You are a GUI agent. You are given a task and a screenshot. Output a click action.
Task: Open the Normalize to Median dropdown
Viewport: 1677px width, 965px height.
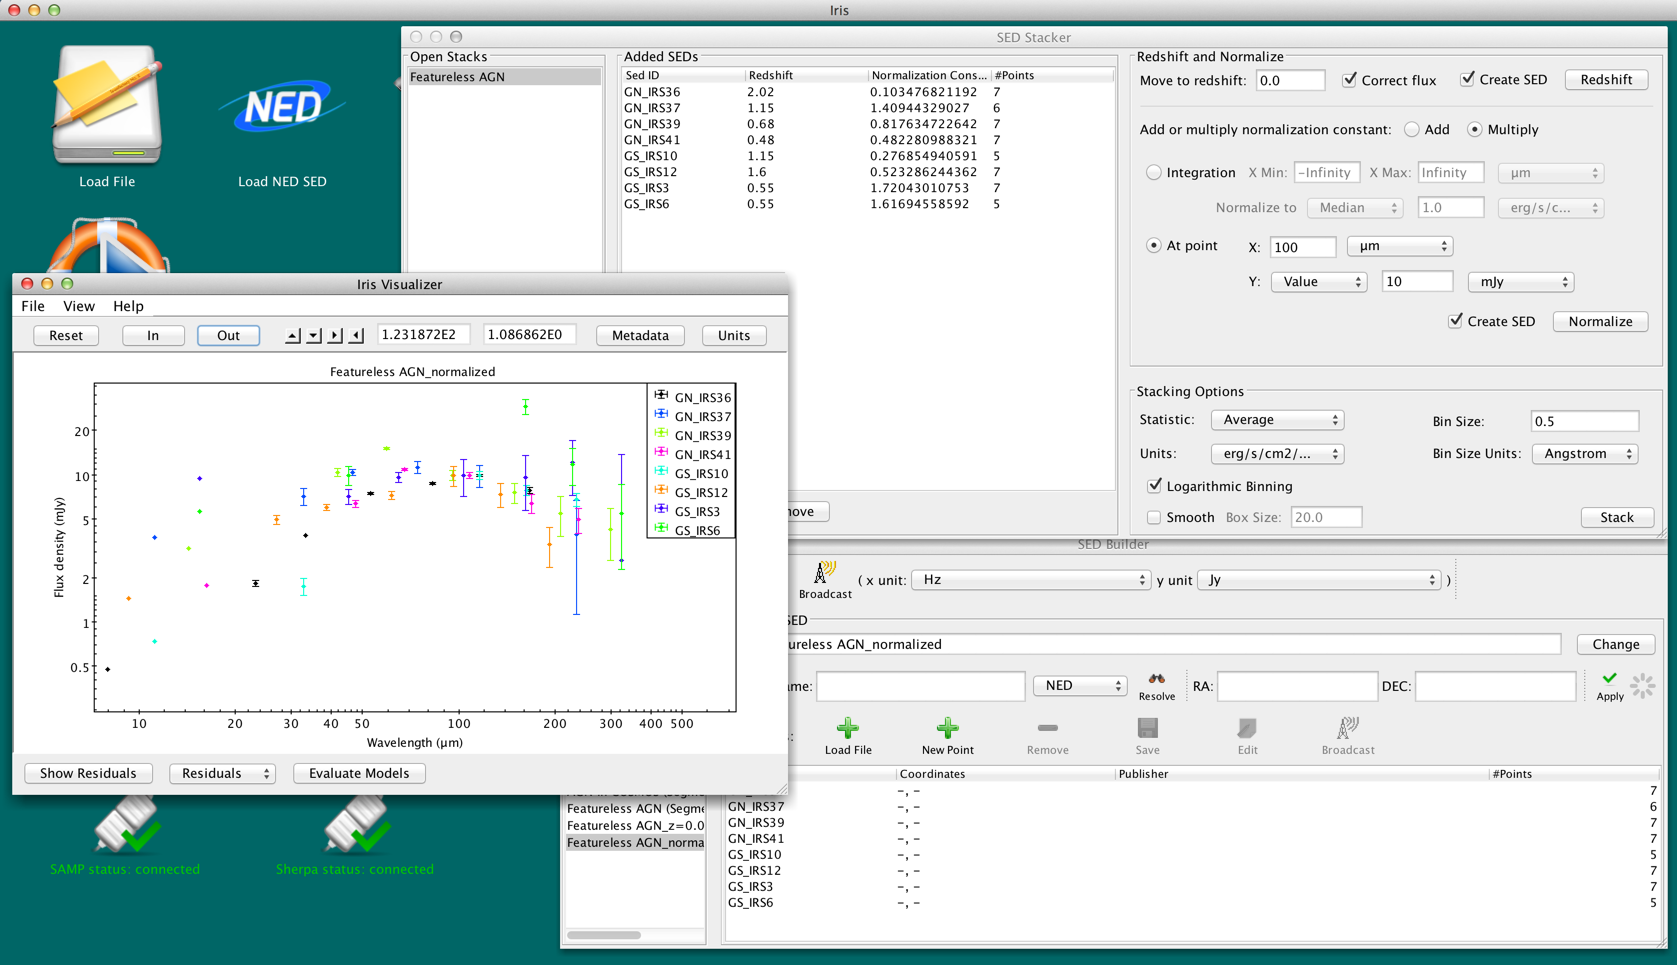[1355, 208]
